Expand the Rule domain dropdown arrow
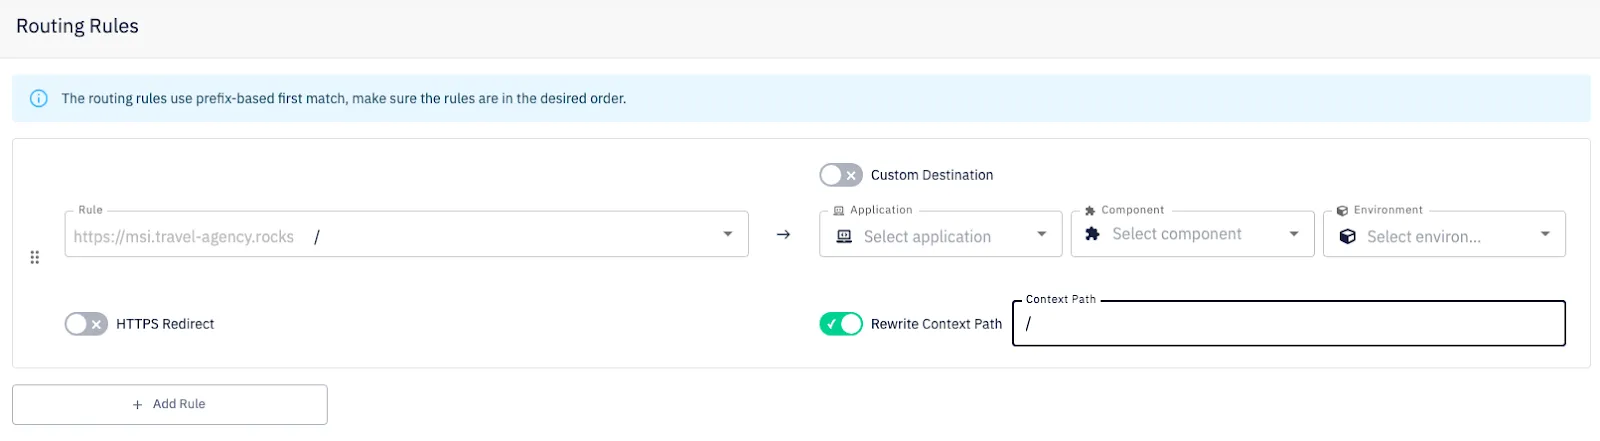 (727, 234)
